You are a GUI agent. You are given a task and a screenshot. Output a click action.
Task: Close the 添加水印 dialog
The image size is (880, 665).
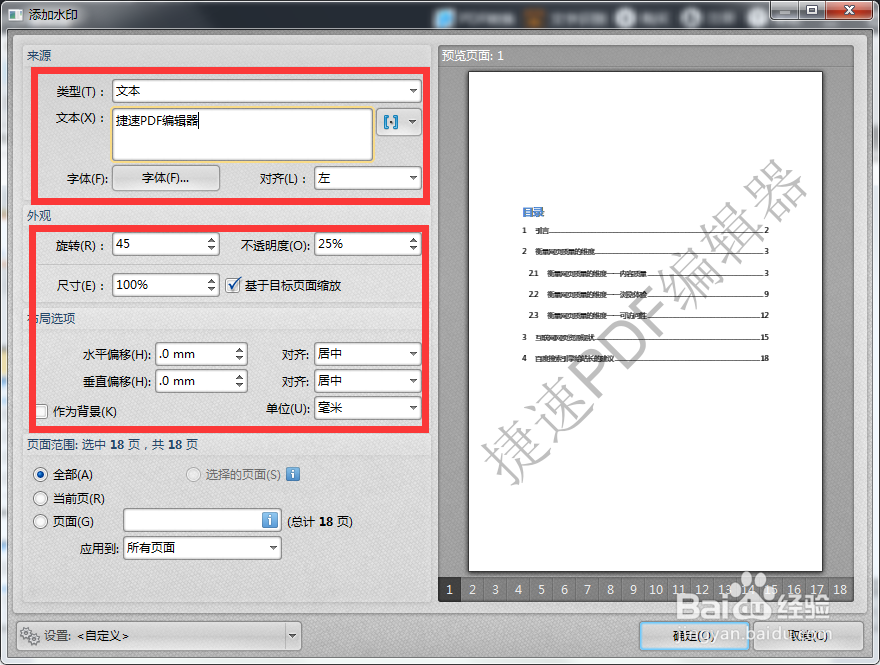[x=850, y=10]
